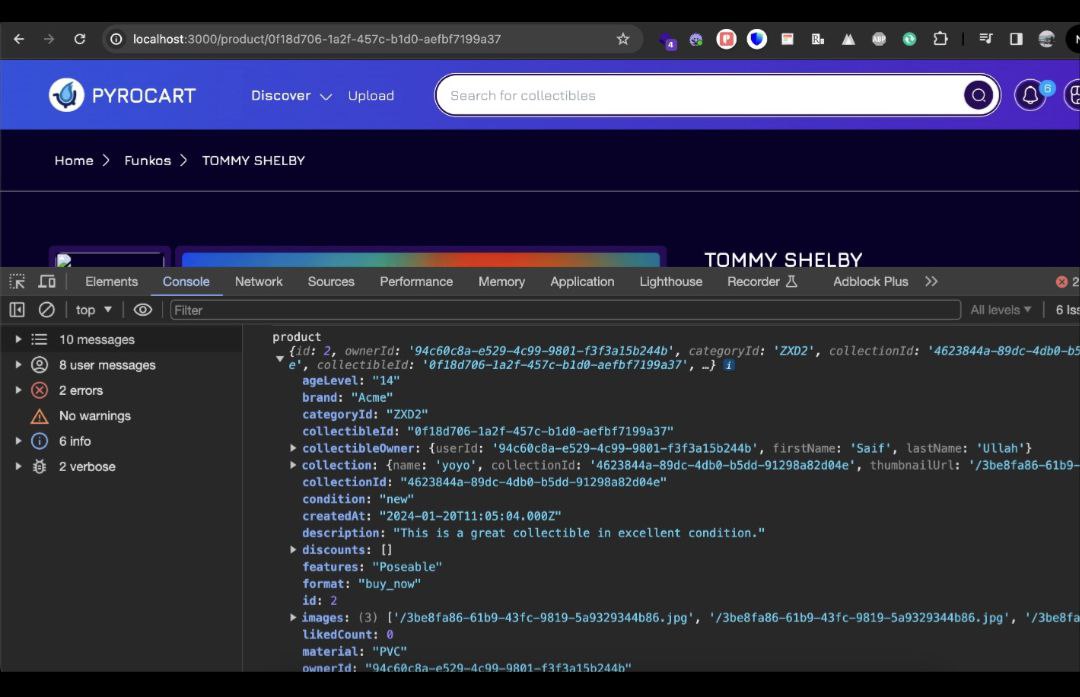Open the 'All levels' log level dropdown
Viewport: 1080px width, 697px height.
1001,310
